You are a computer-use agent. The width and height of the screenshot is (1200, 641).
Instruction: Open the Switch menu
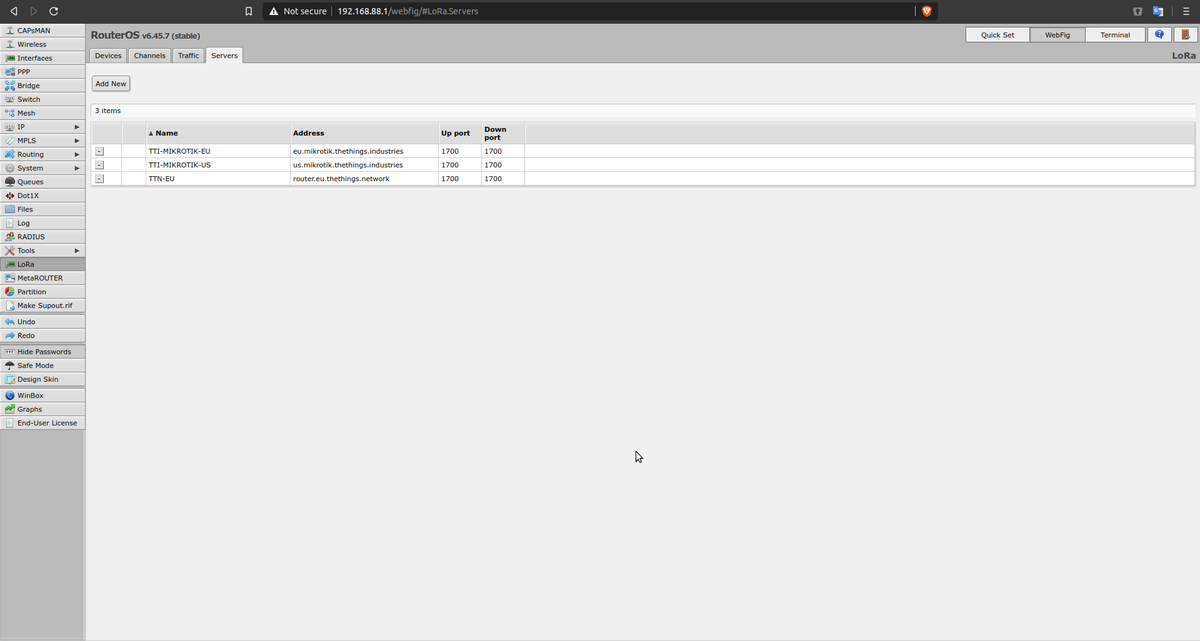[42, 99]
